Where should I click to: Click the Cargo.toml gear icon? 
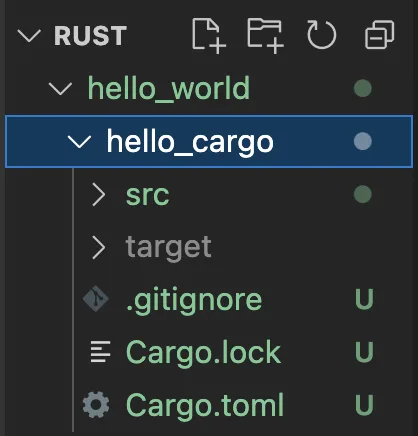point(96,405)
